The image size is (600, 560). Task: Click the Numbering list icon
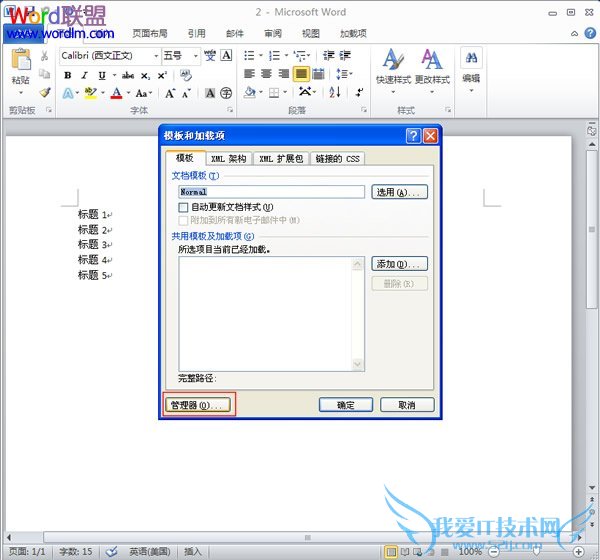tap(274, 56)
